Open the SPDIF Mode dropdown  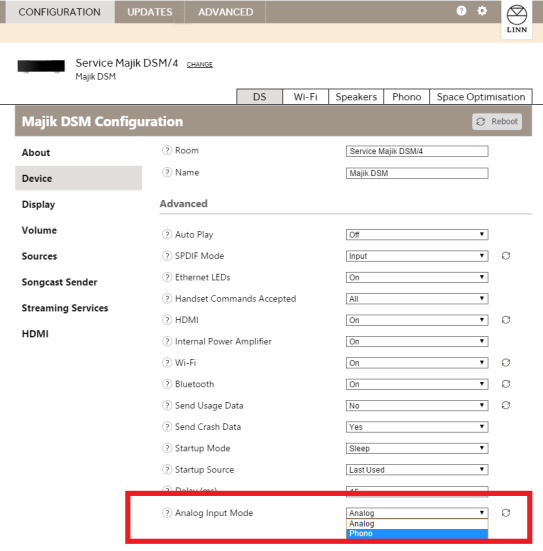click(417, 256)
